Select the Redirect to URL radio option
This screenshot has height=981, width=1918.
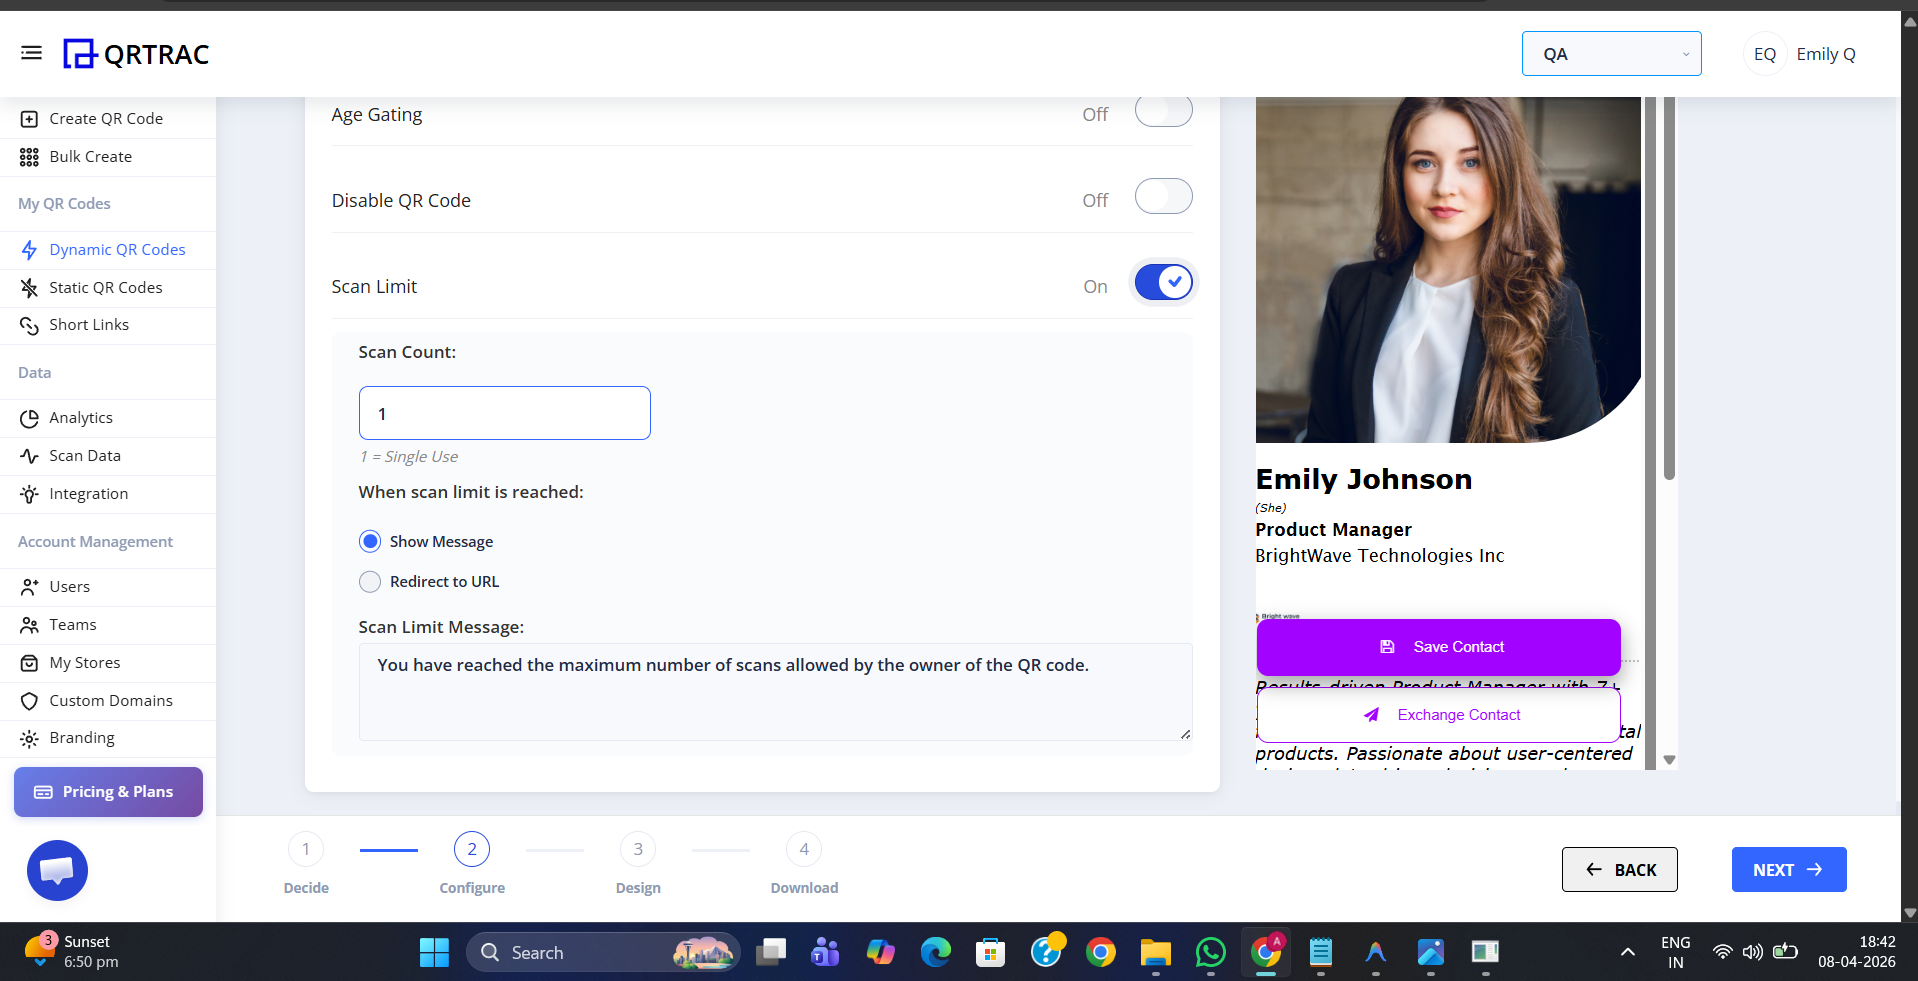(370, 582)
